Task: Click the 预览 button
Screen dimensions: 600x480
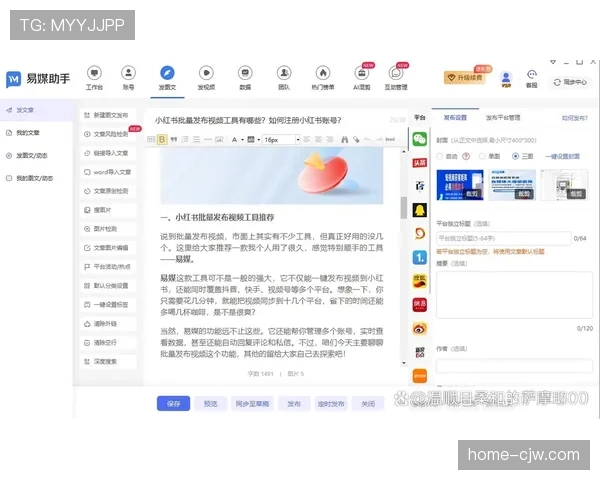Action: [x=210, y=403]
